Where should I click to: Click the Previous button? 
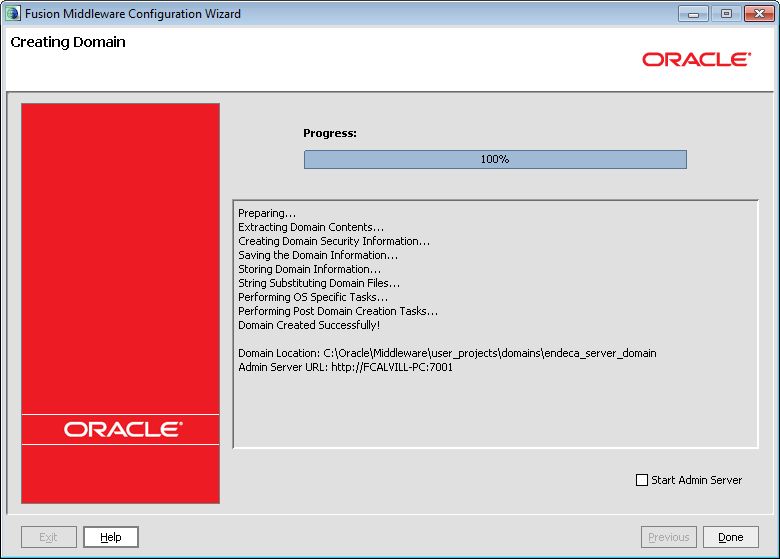pyautogui.click(x=669, y=537)
